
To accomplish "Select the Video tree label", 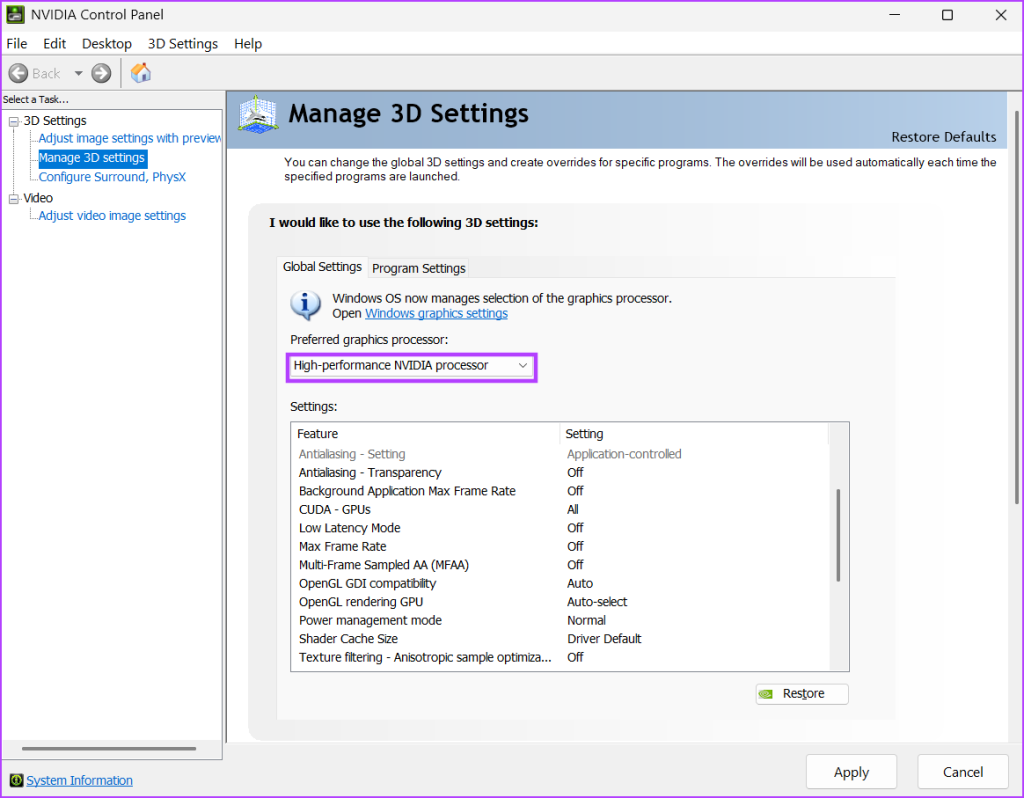I will (x=38, y=198).
